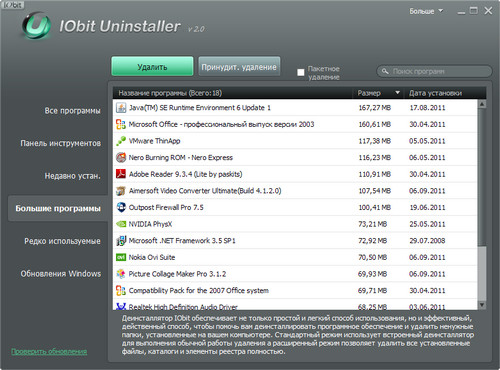The image size is (500, 370).
Task: Click the IObit Uninstaller logo orb
Action: [x=36, y=26]
